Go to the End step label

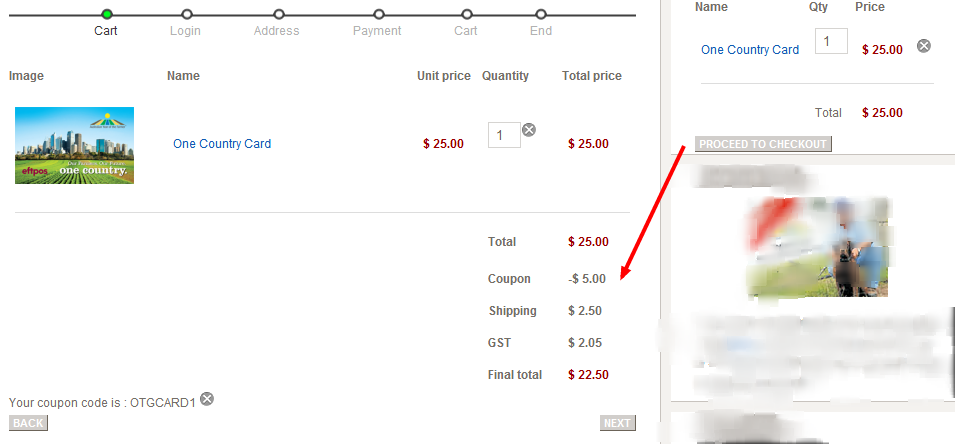pos(541,30)
